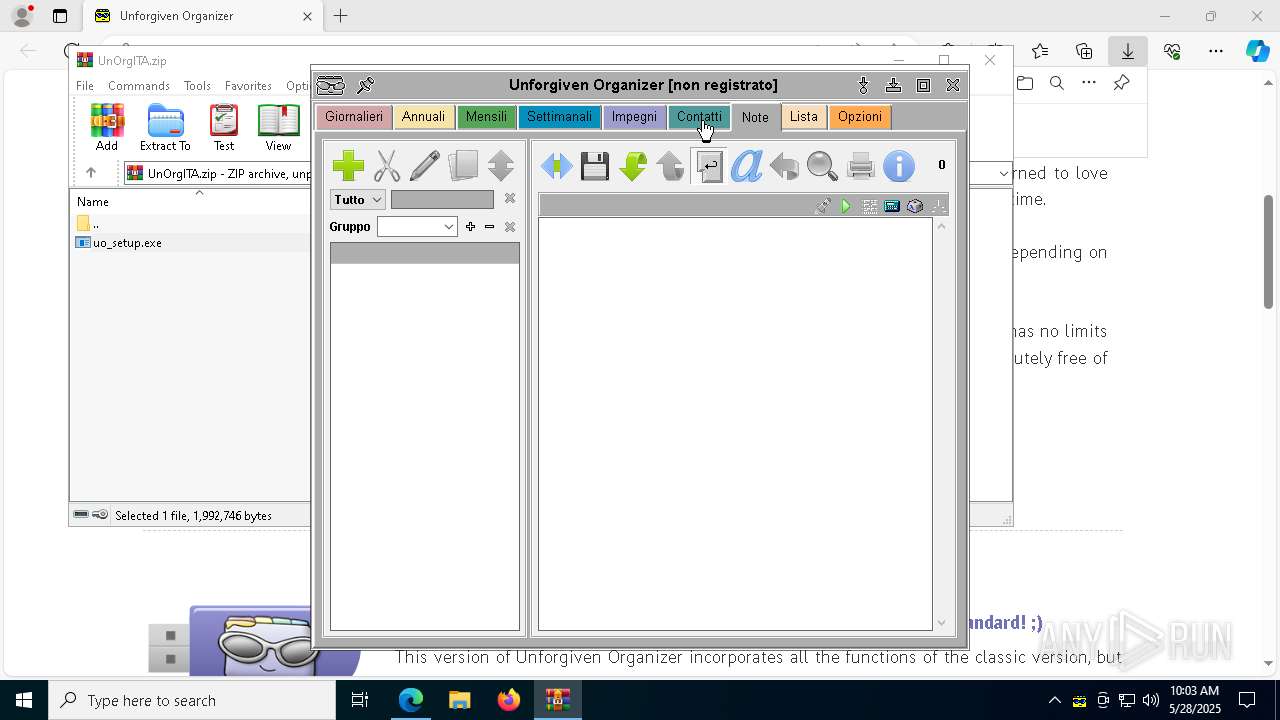Search notes with magnifying glass icon
Image resolution: width=1280 pixels, height=720 pixels.
click(822, 166)
